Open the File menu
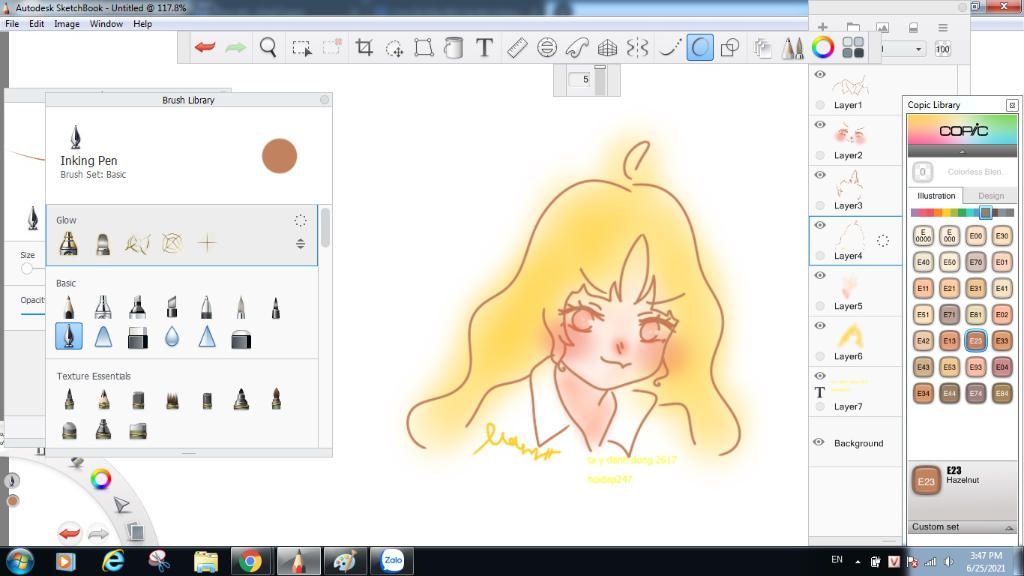Viewport: 1024px width, 576px height. point(12,24)
